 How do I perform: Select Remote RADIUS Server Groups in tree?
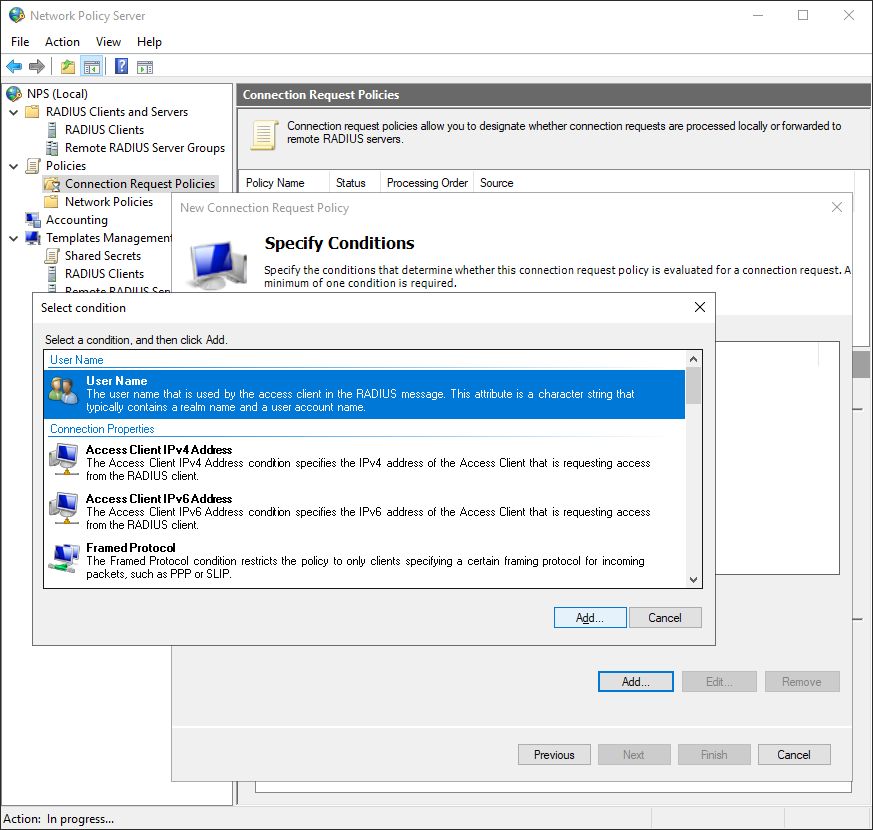point(145,148)
